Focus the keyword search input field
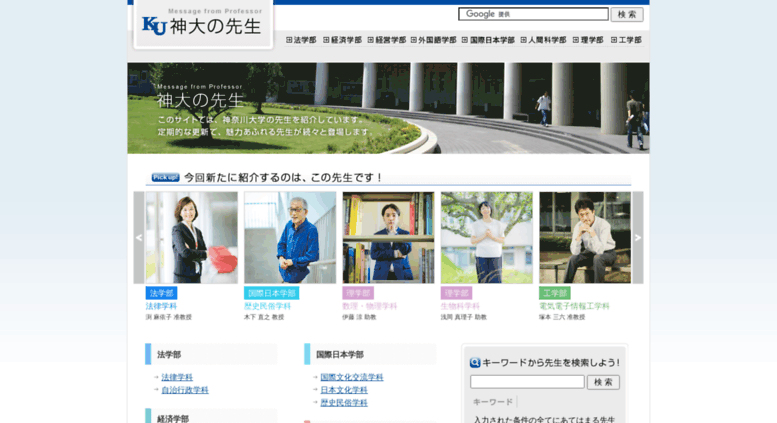Viewport: 777px width, 423px height. click(527, 382)
